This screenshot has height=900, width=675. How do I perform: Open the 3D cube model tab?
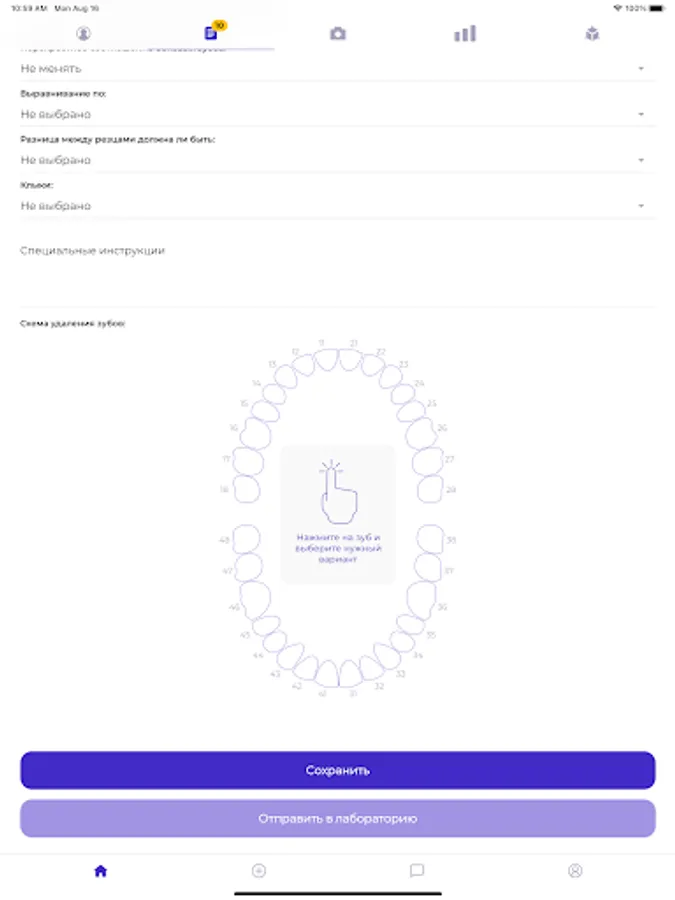point(592,33)
